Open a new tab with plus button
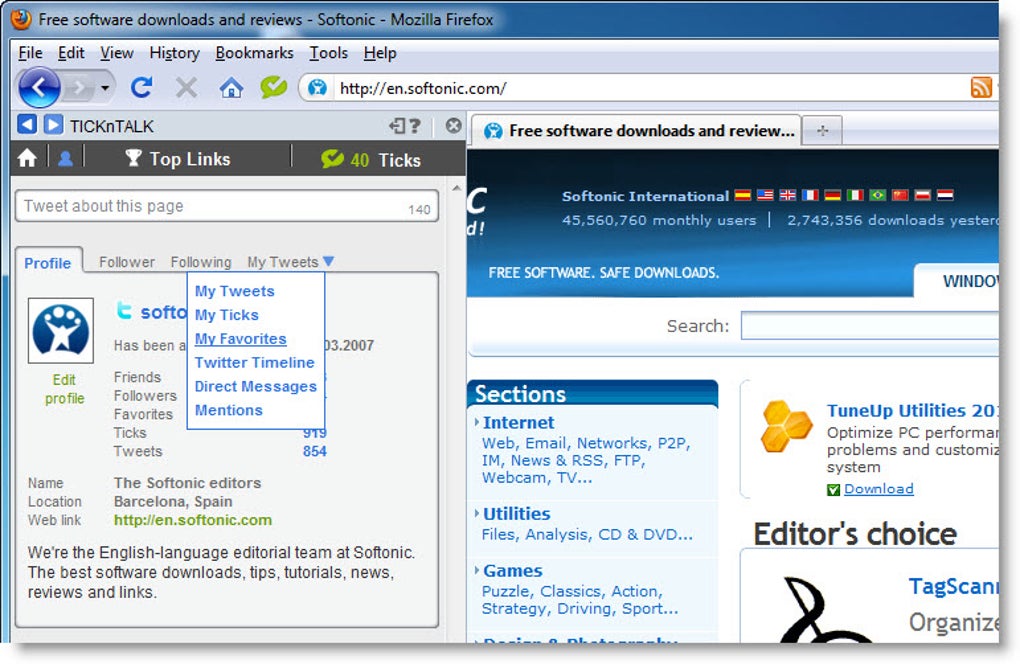Image resolution: width=1020 pixels, height=664 pixels. coord(822,131)
